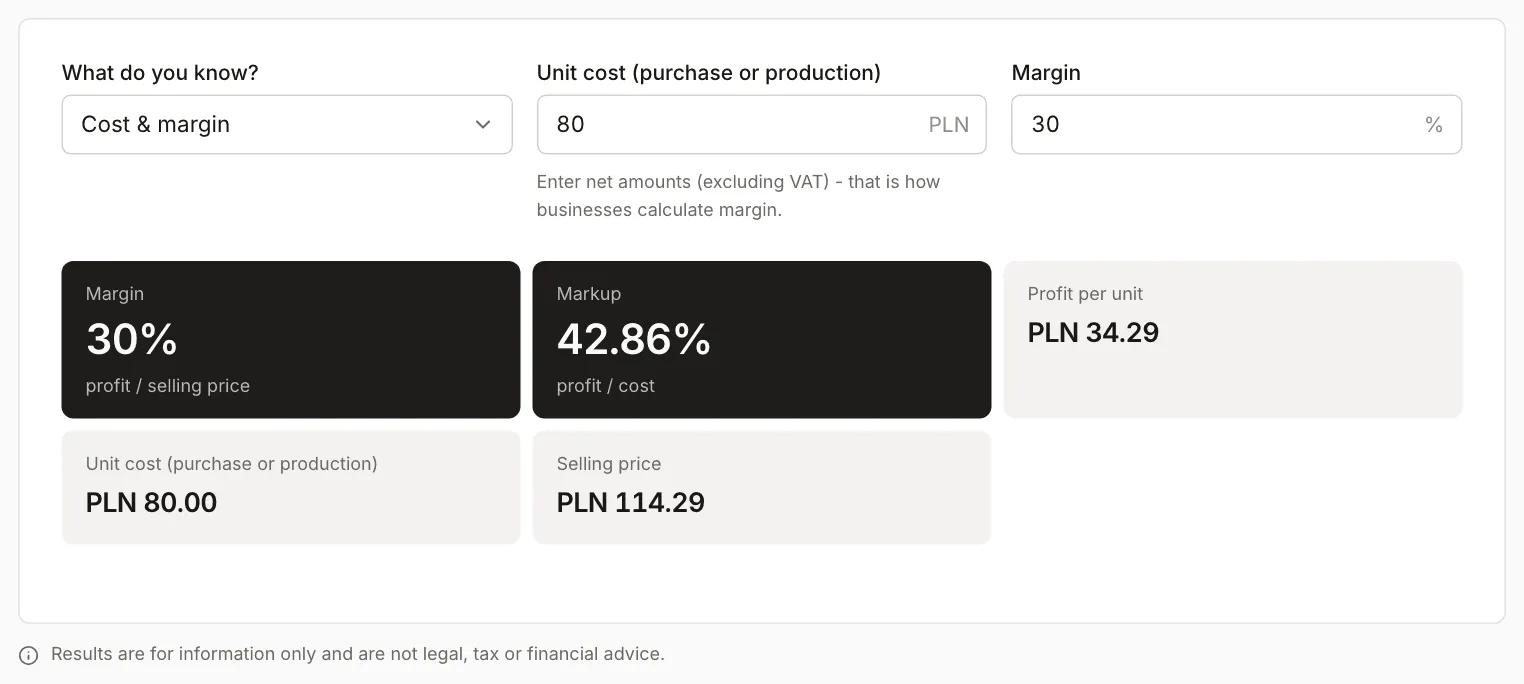Screen dimensions: 1524x684
Task: Click the PLN suffix in unit cost field
Action: click(949, 125)
